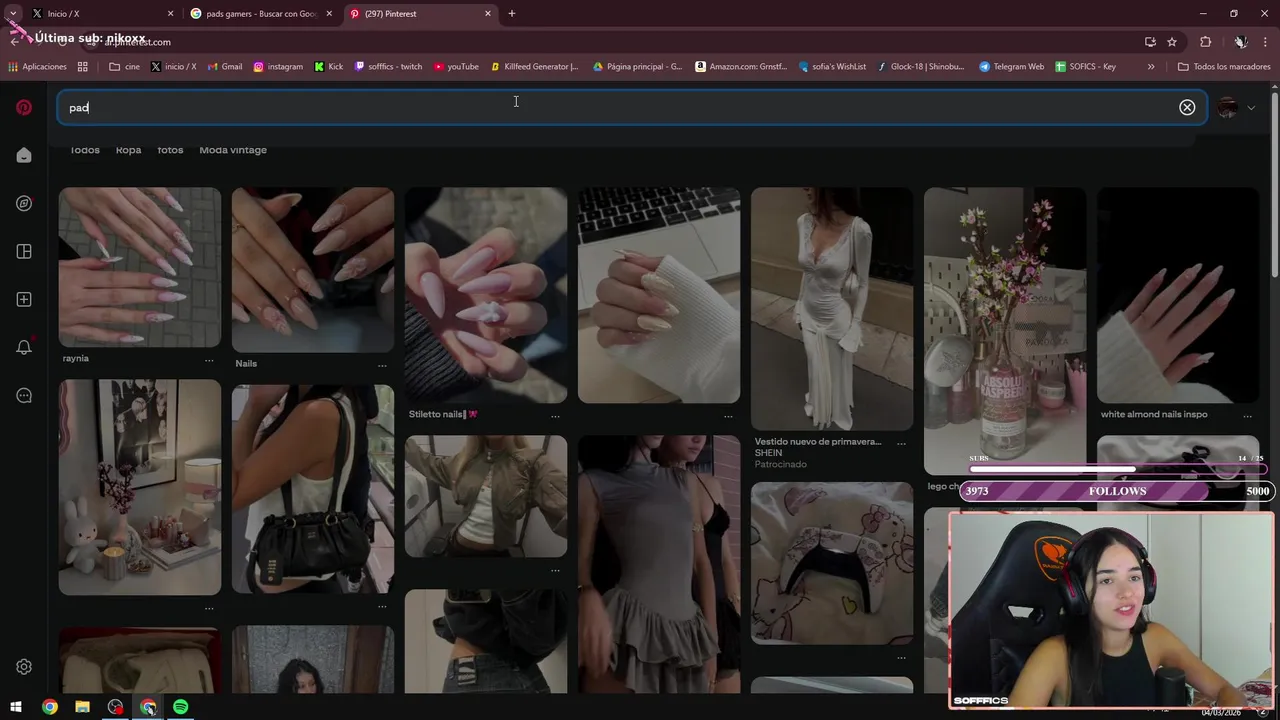Open the instagram bookmark
The width and height of the screenshot is (1280, 720).
coord(278,67)
